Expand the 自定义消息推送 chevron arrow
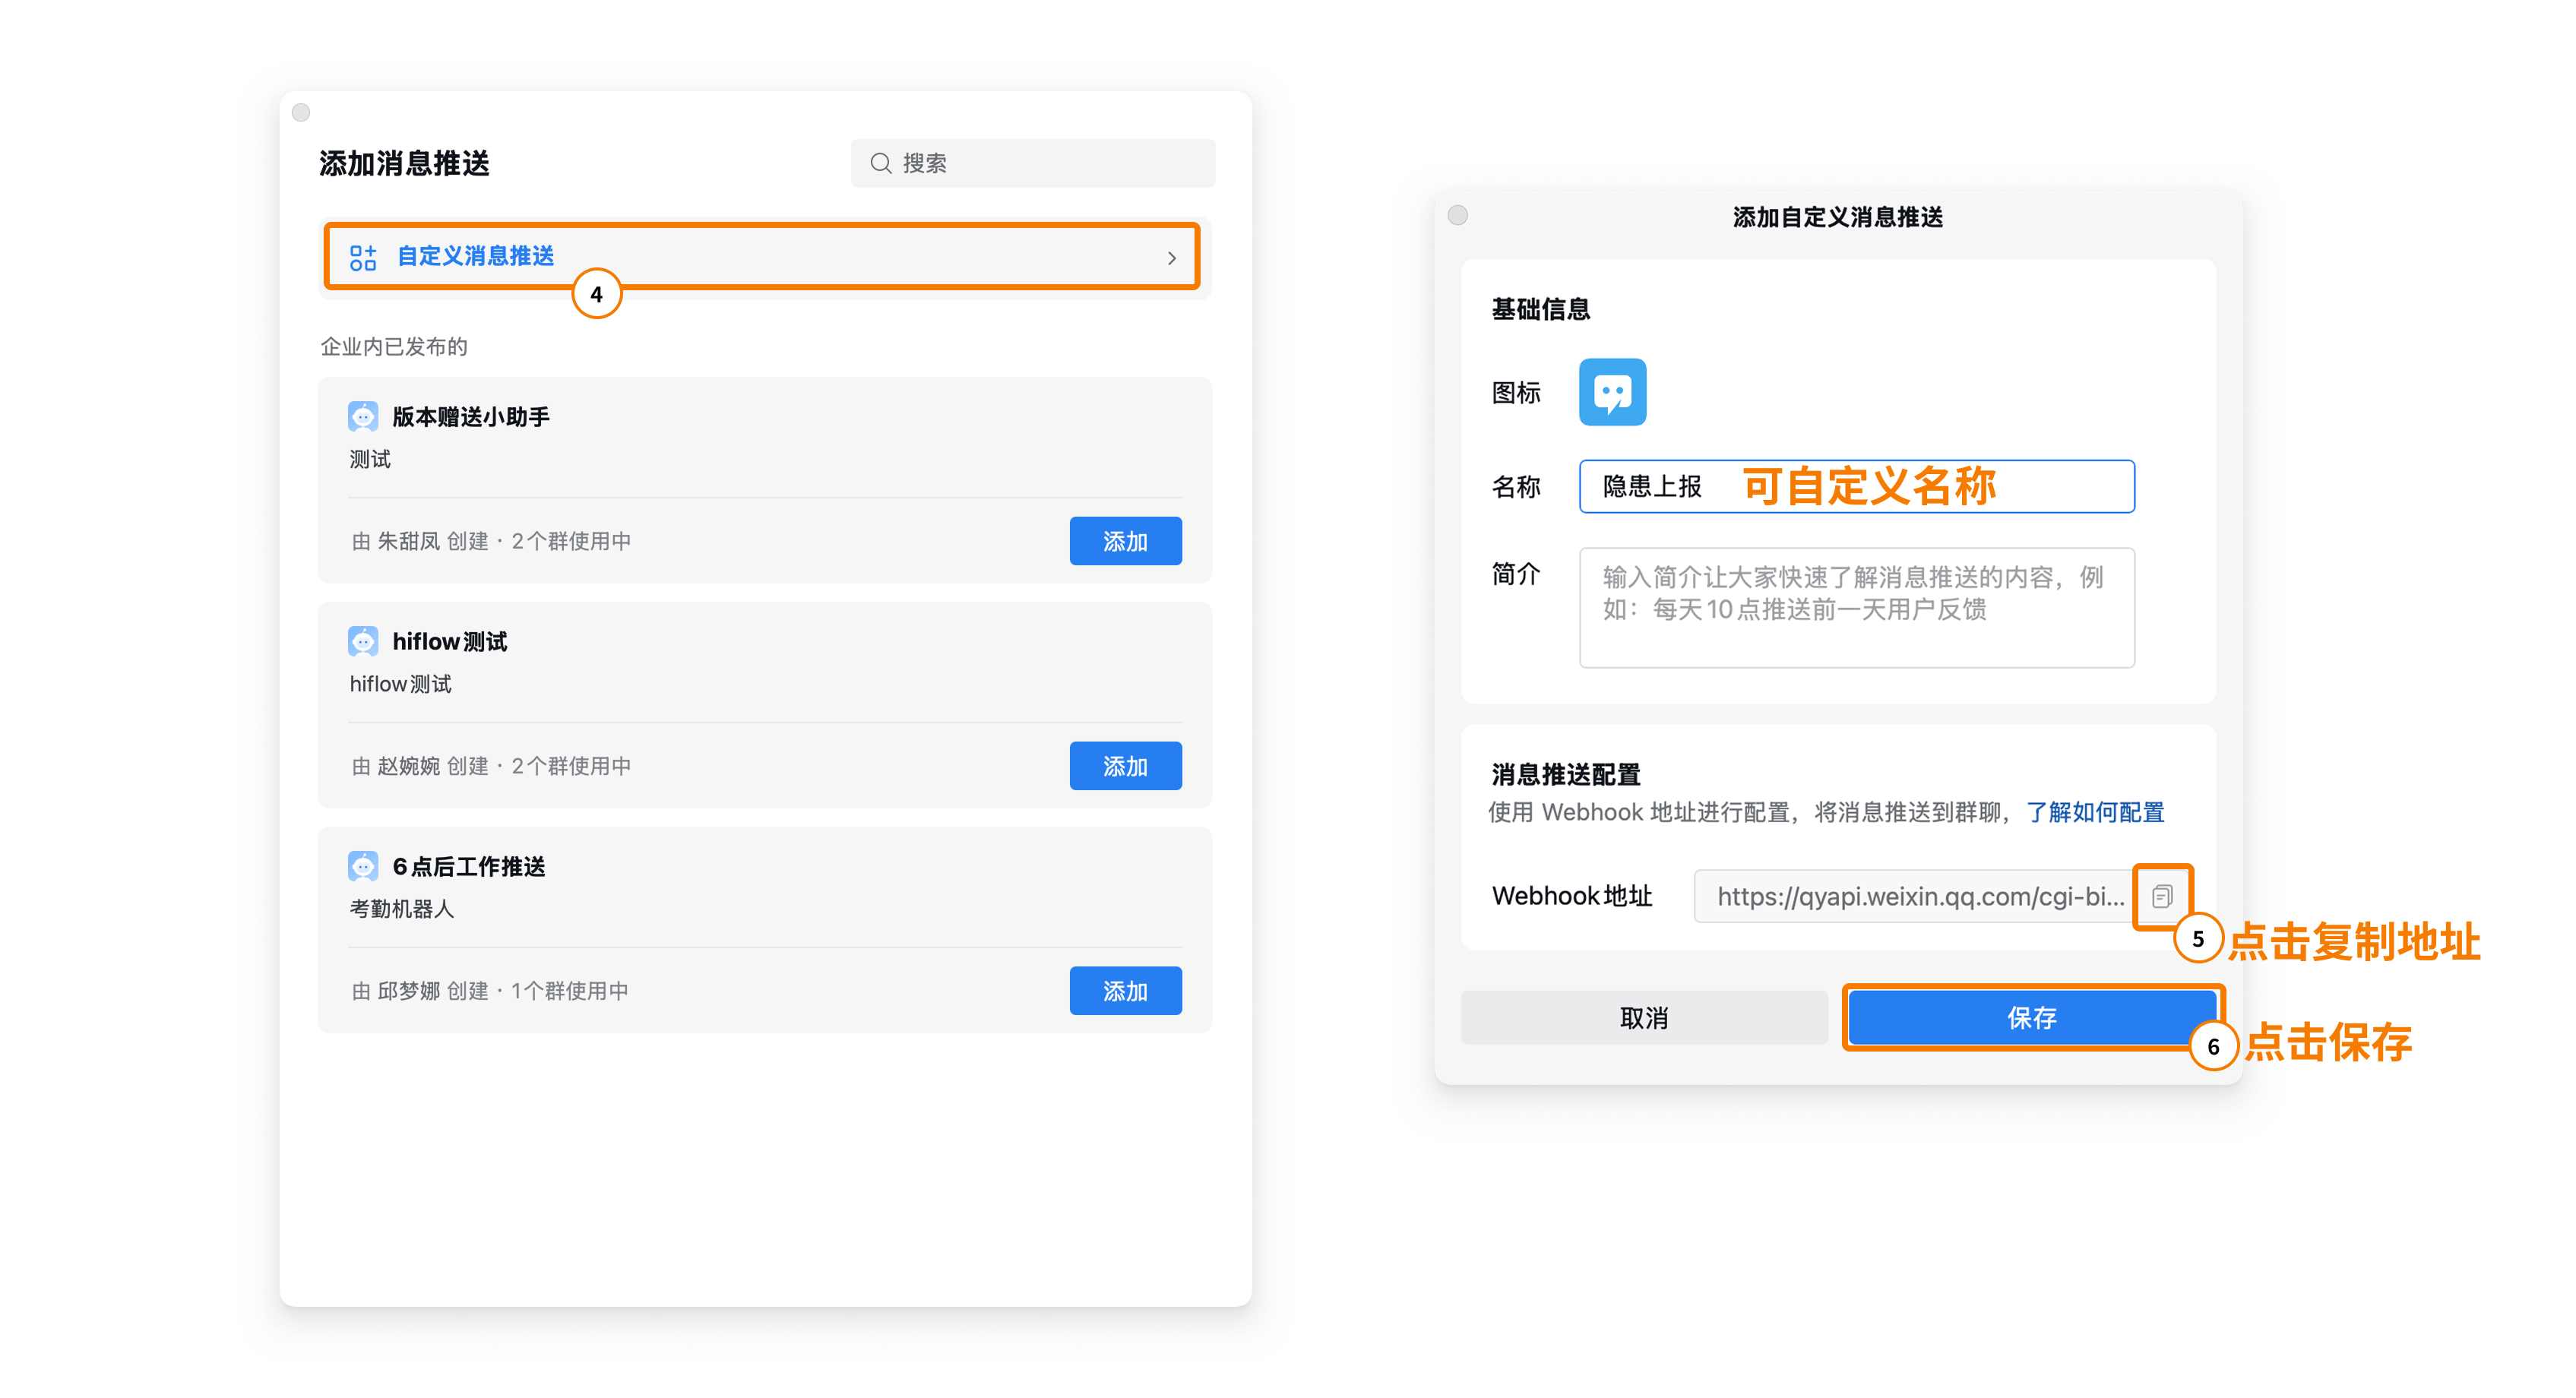This screenshot has width=2576, height=1398. [x=1171, y=258]
